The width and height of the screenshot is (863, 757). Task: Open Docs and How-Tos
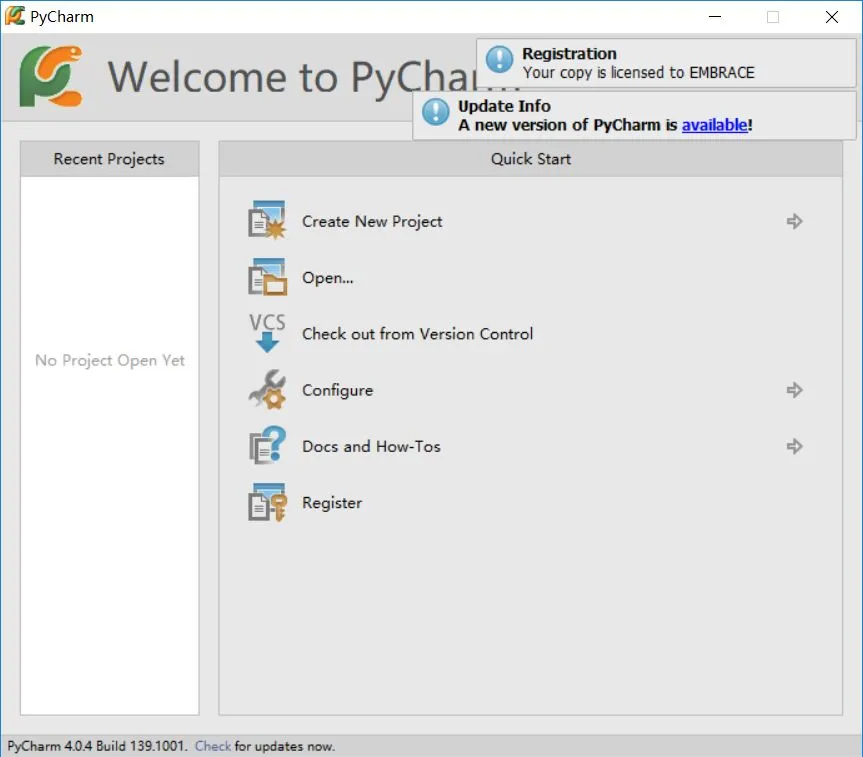[372, 446]
